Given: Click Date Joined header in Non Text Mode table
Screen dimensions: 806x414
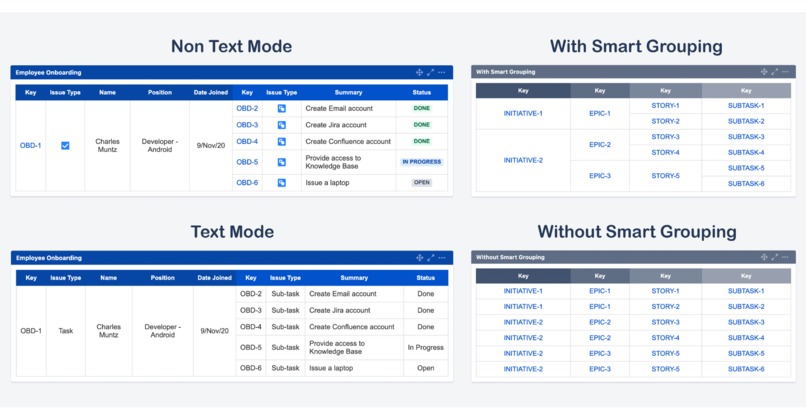Looking at the screenshot, I should pyautogui.click(x=211, y=93).
